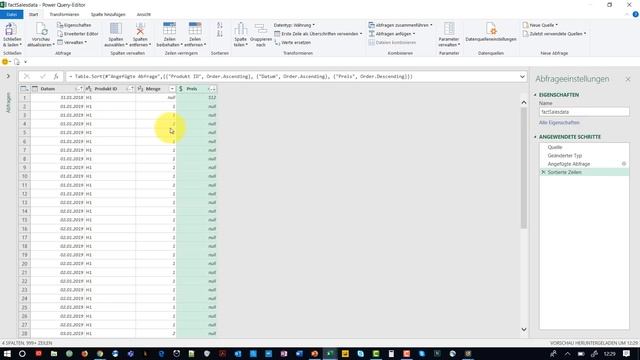Click the fx function icon
The width and height of the screenshot is (640, 360).
point(56,76)
